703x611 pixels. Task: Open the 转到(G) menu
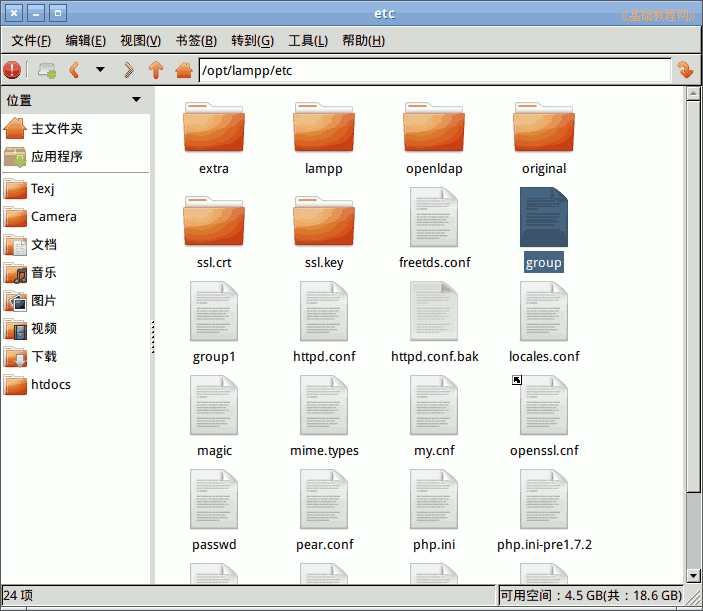[252, 41]
